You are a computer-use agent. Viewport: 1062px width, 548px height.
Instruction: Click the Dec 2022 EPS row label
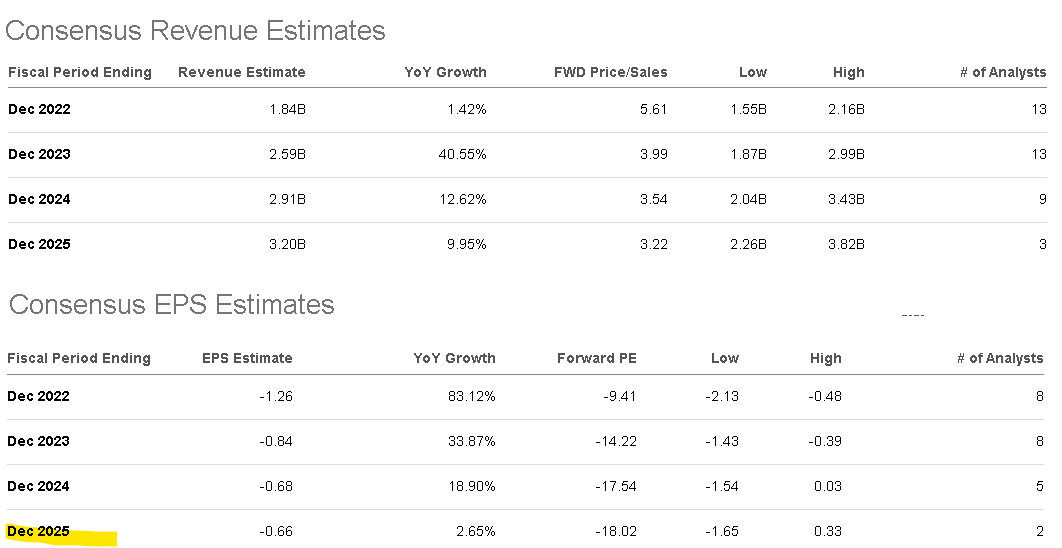pyautogui.click(x=39, y=396)
